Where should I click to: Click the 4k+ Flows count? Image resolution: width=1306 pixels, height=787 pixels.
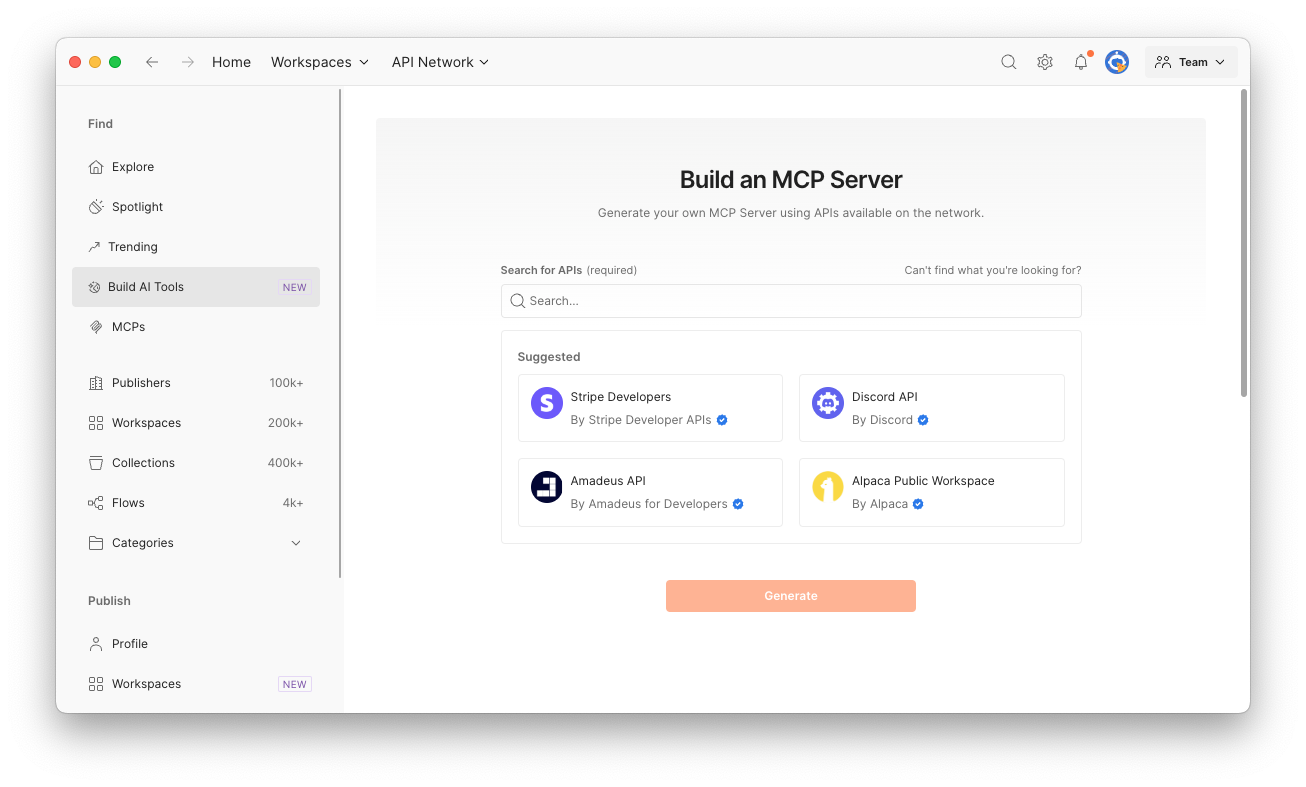pyautogui.click(x=293, y=503)
